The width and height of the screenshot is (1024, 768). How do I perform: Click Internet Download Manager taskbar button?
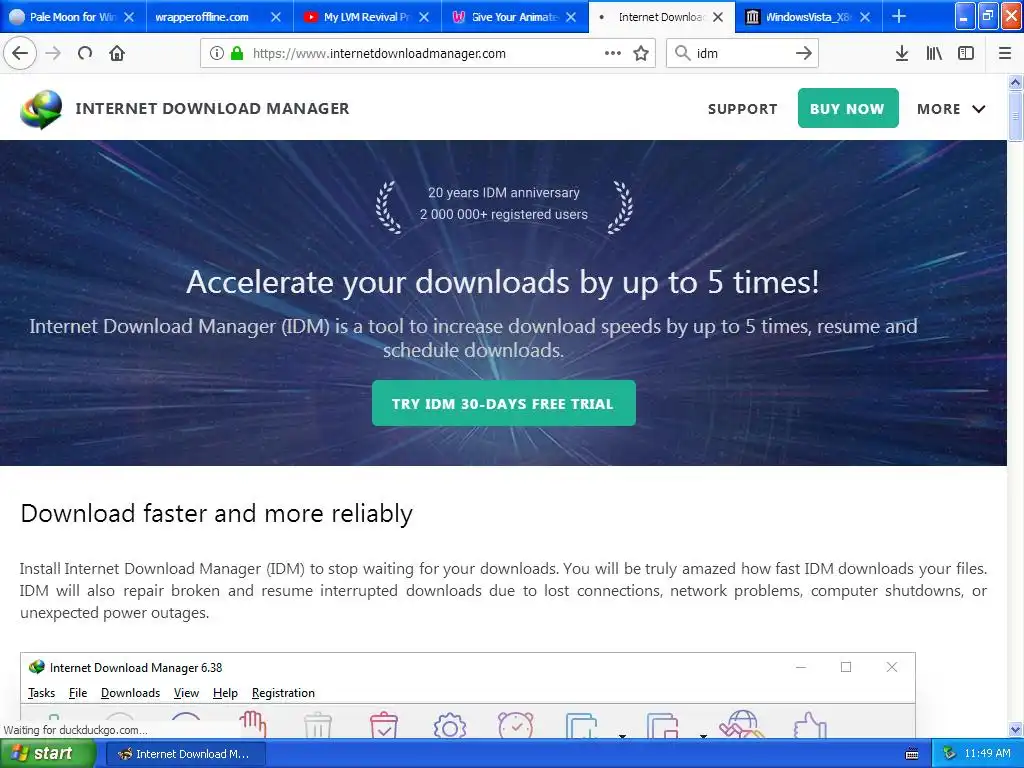185,754
